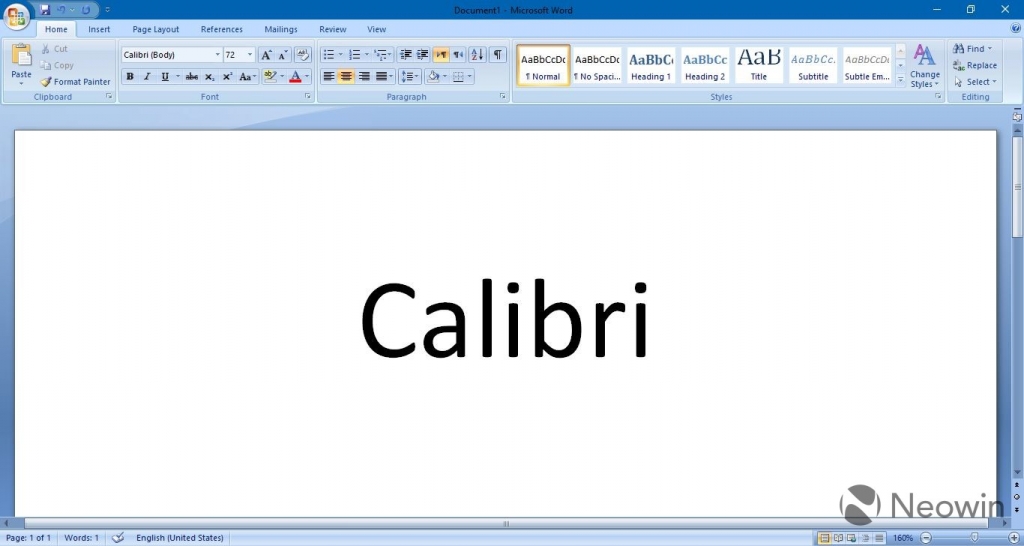Click the Sort A-Z icon
The image size is (1024, 546).
477,55
